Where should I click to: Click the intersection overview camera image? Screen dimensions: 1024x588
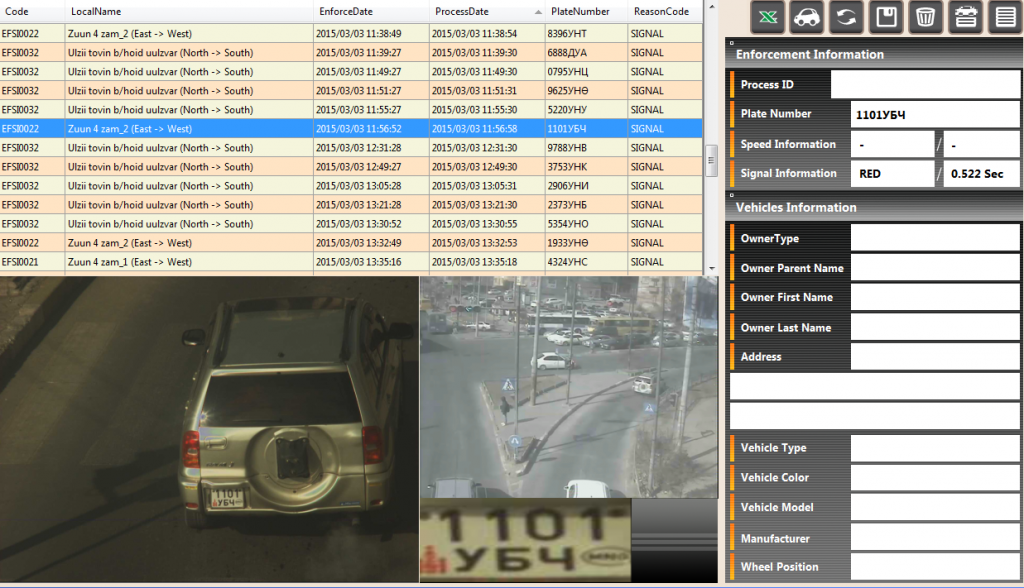click(568, 387)
